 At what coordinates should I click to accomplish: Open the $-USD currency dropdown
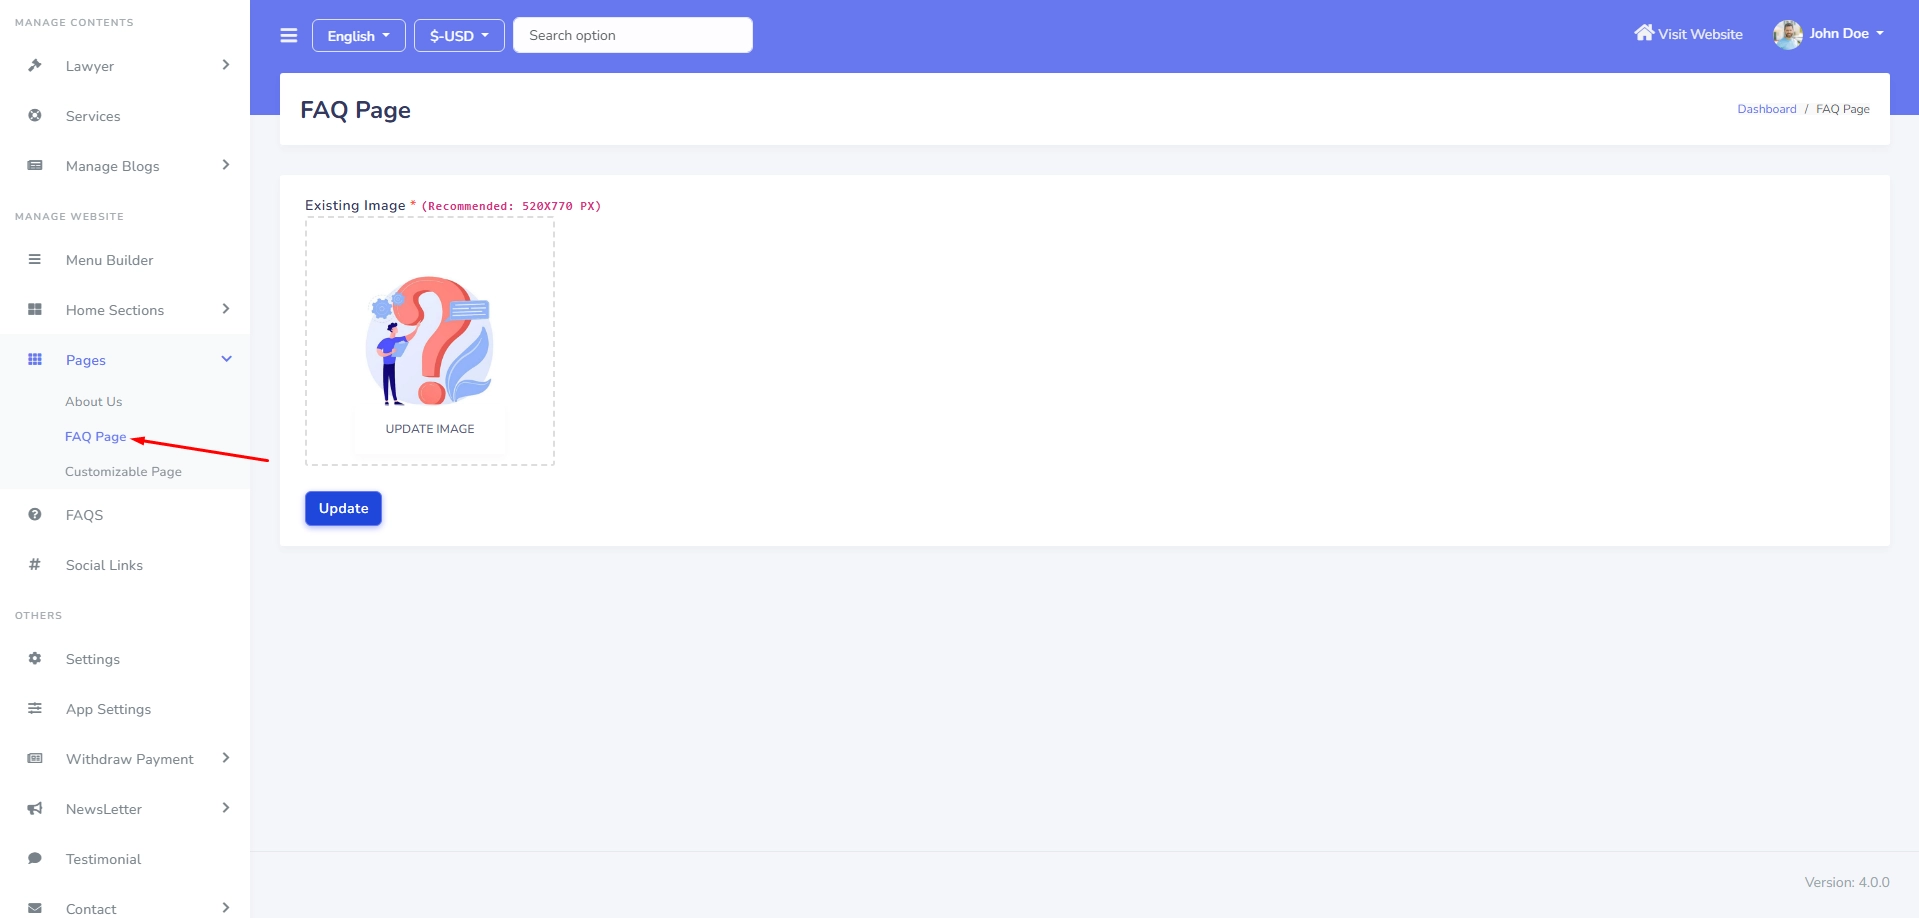[459, 36]
